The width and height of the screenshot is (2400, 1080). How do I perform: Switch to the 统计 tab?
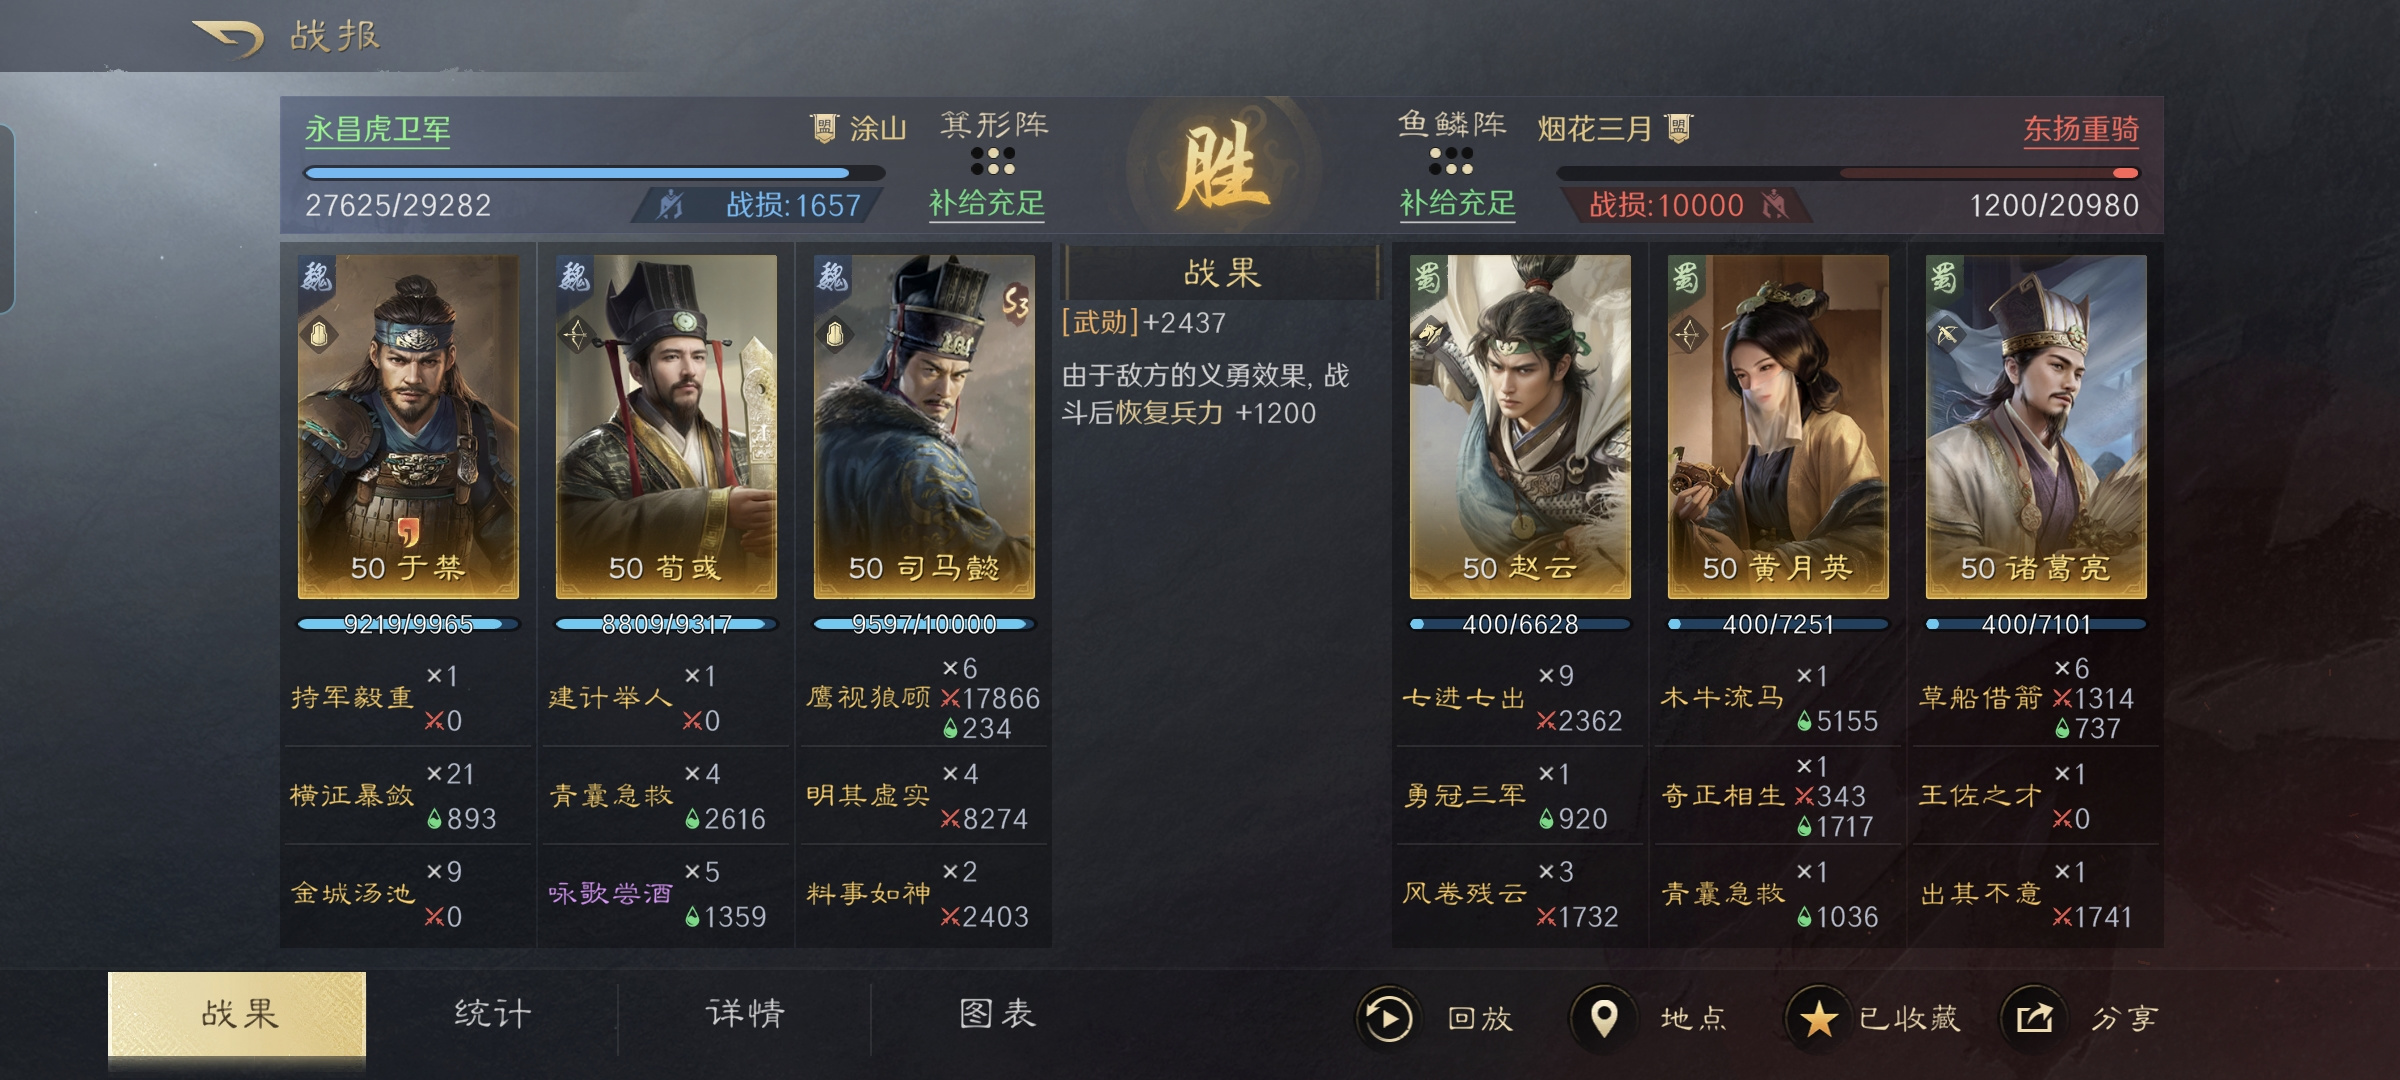492,1014
